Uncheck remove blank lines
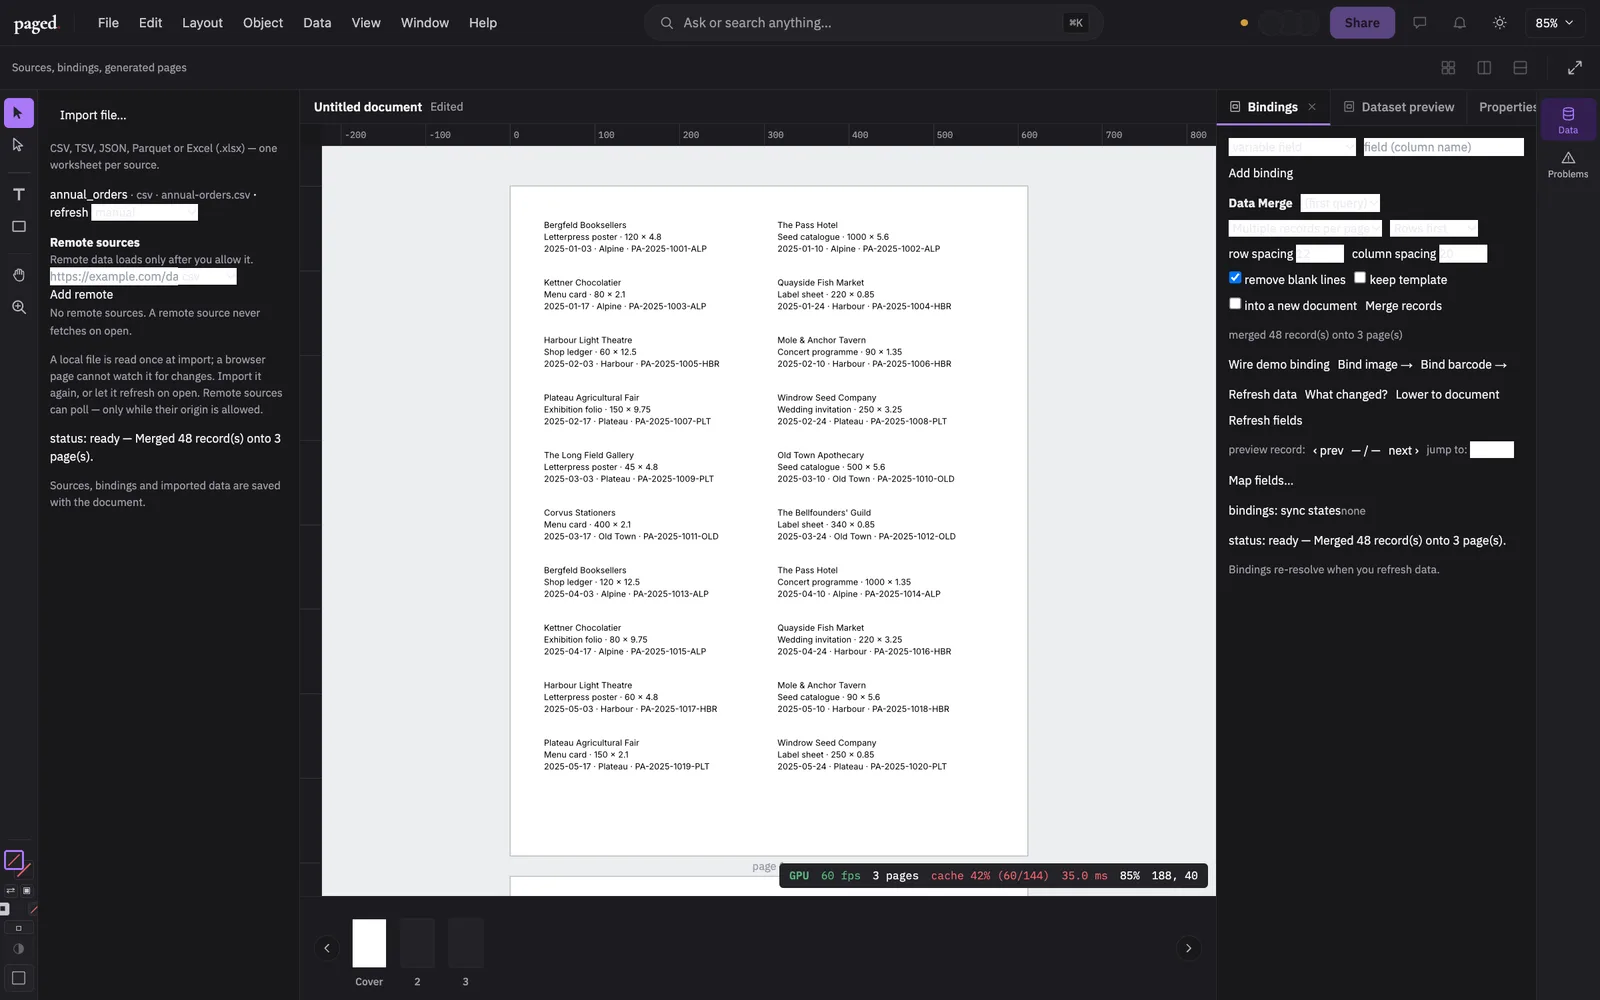The width and height of the screenshot is (1600, 1000). click(x=1235, y=278)
